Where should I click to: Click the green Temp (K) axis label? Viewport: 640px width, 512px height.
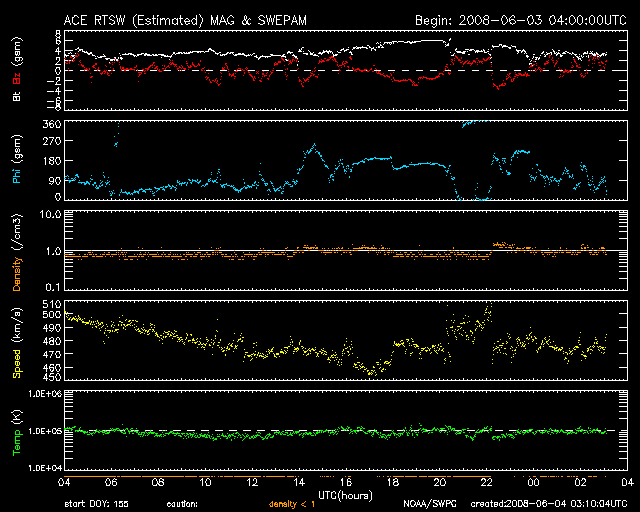[16, 432]
